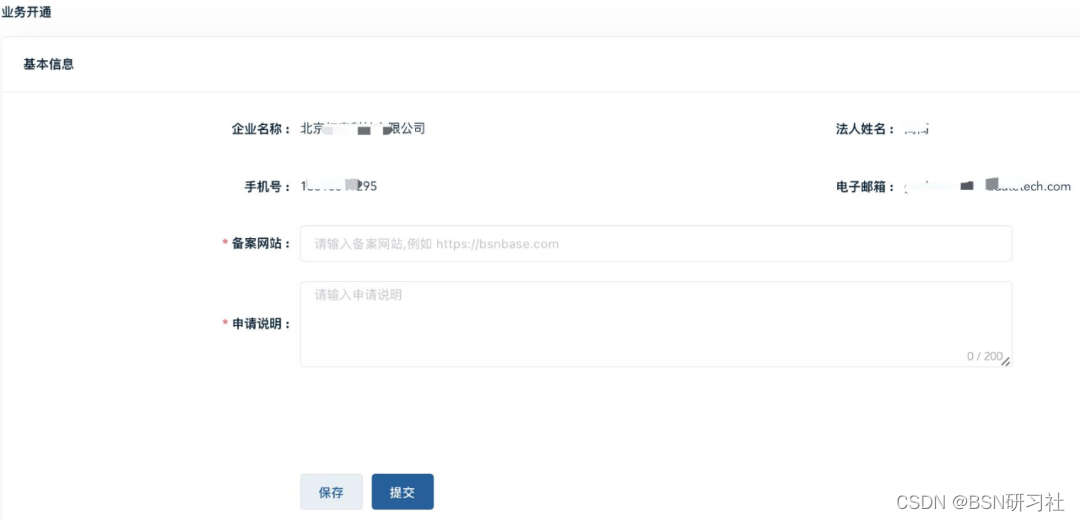Image resolution: width=1080 pixels, height=521 pixels.
Task: Select the 企业名称 label
Action: point(261,129)
